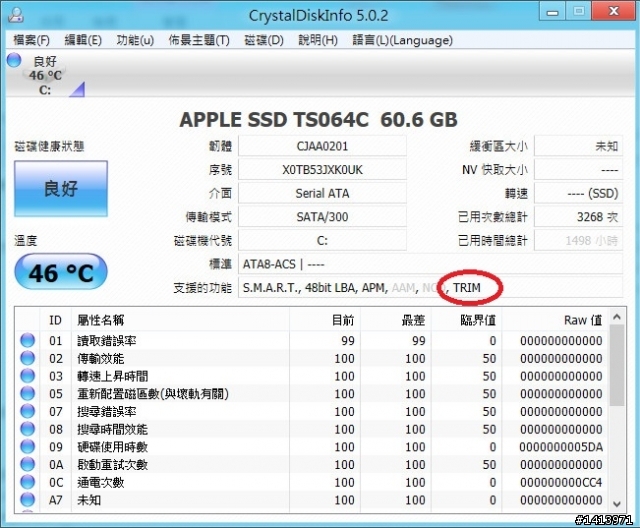Click status orb of row 07 搜尋錯誤率
The image size is (640, 528).
[x=27, y=411]
